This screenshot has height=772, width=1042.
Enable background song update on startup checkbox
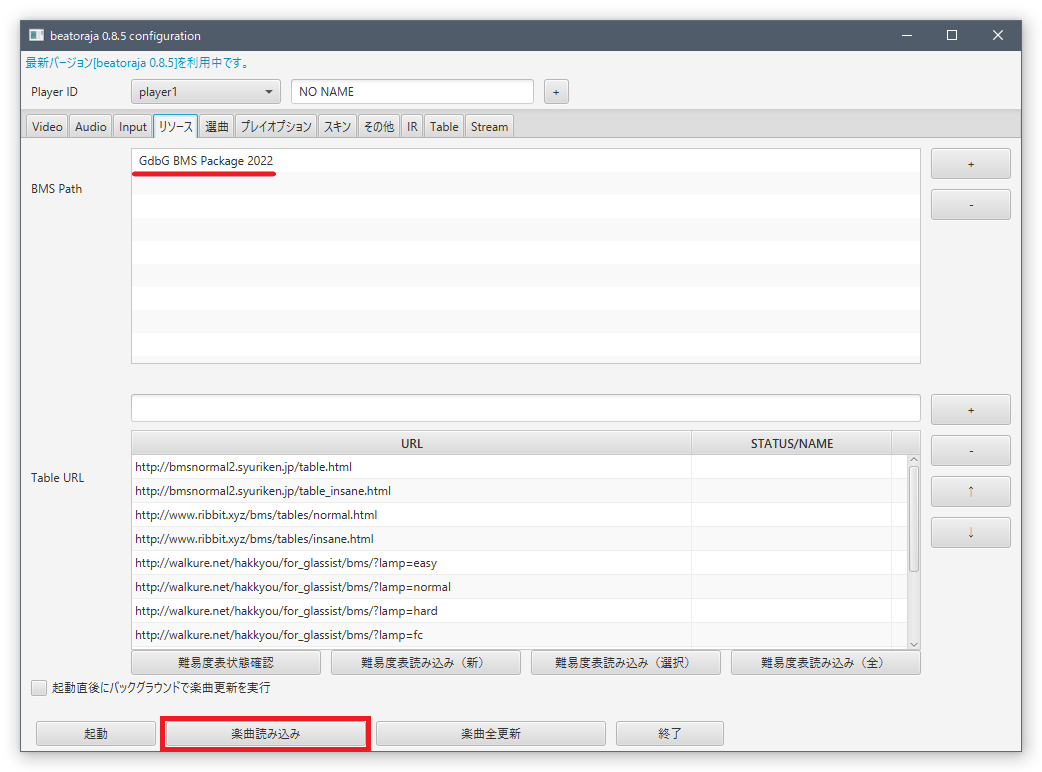(39, 688)
